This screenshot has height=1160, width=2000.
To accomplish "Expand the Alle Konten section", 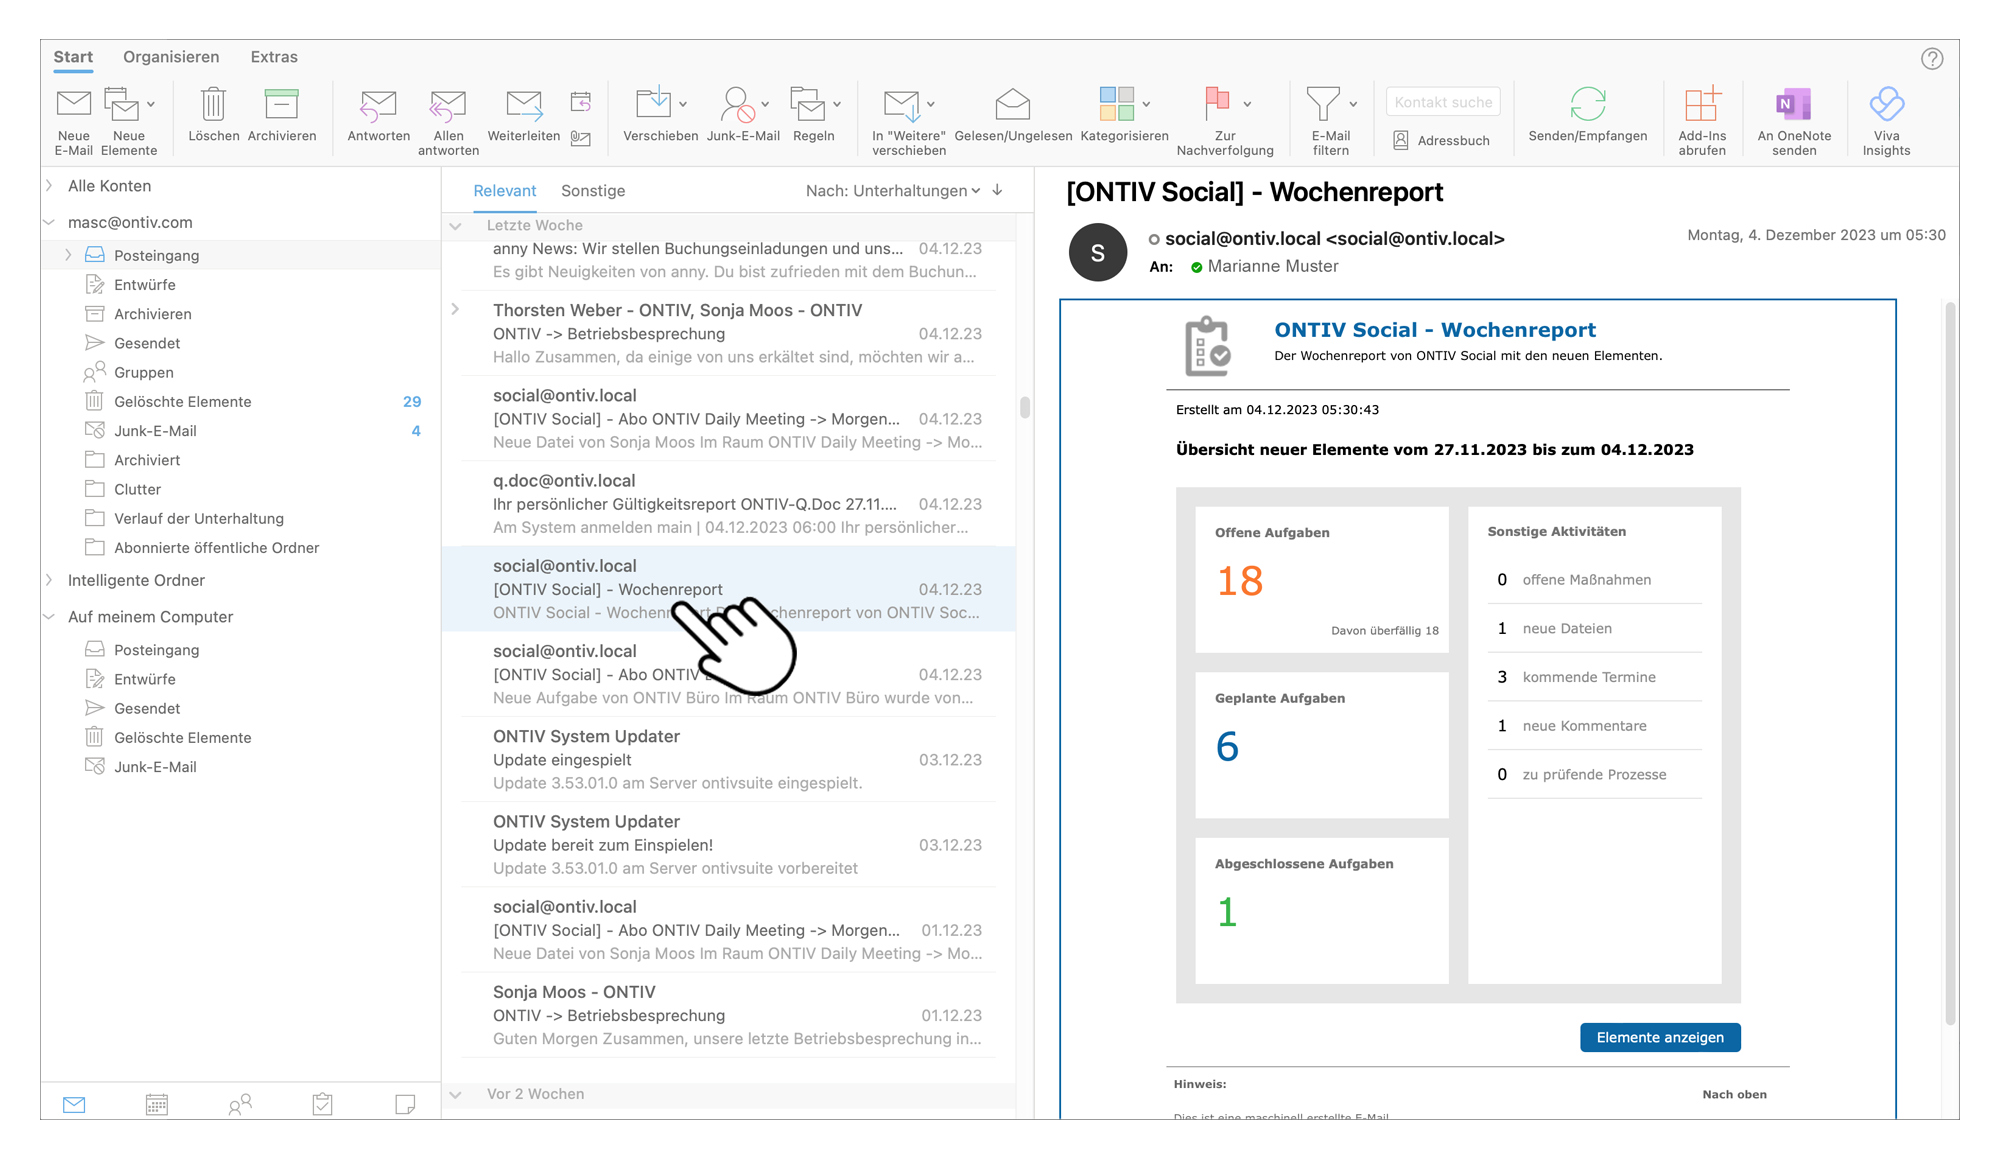I will [x=49, y=185].
